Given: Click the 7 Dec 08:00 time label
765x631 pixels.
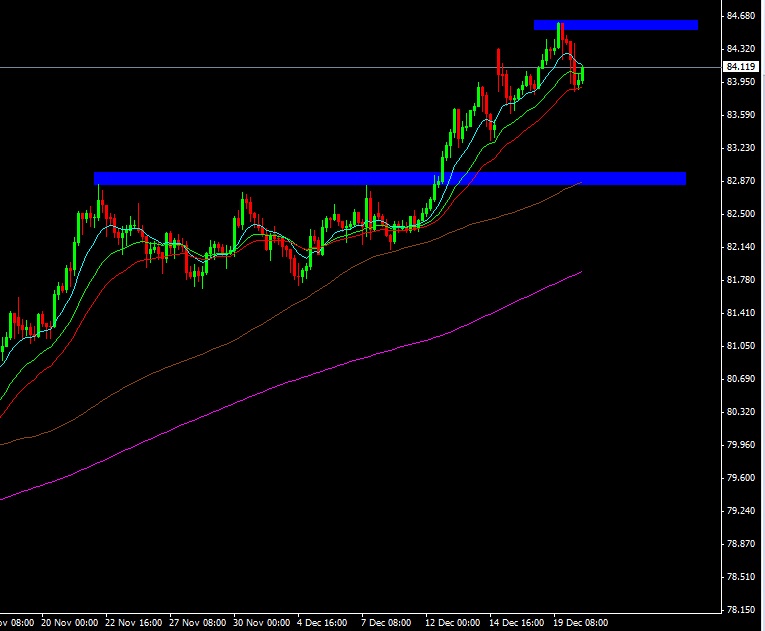Looking at the screenshot, I should (386, 623).
